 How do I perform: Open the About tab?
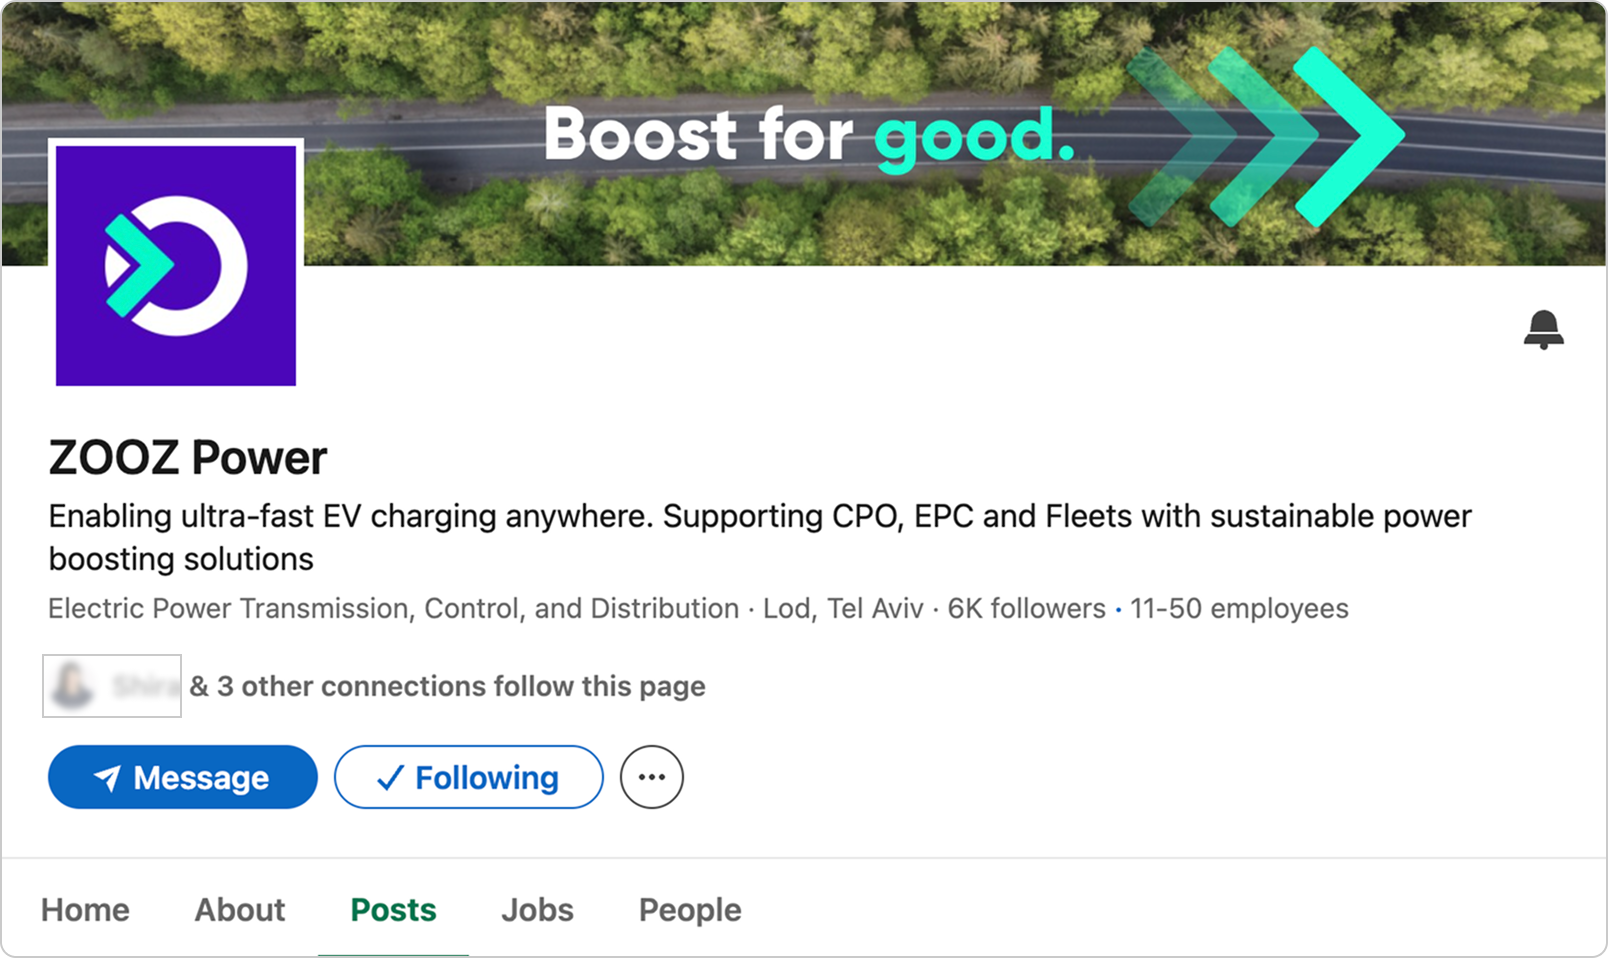pyautogui.click(x=240, y=910)
